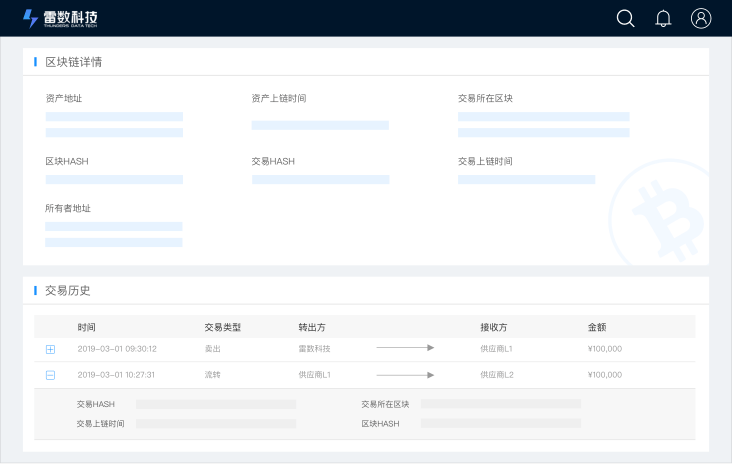Click the 雷数科技 logo
The height and width of the screenshot is (464, 732).
point(60,19)
